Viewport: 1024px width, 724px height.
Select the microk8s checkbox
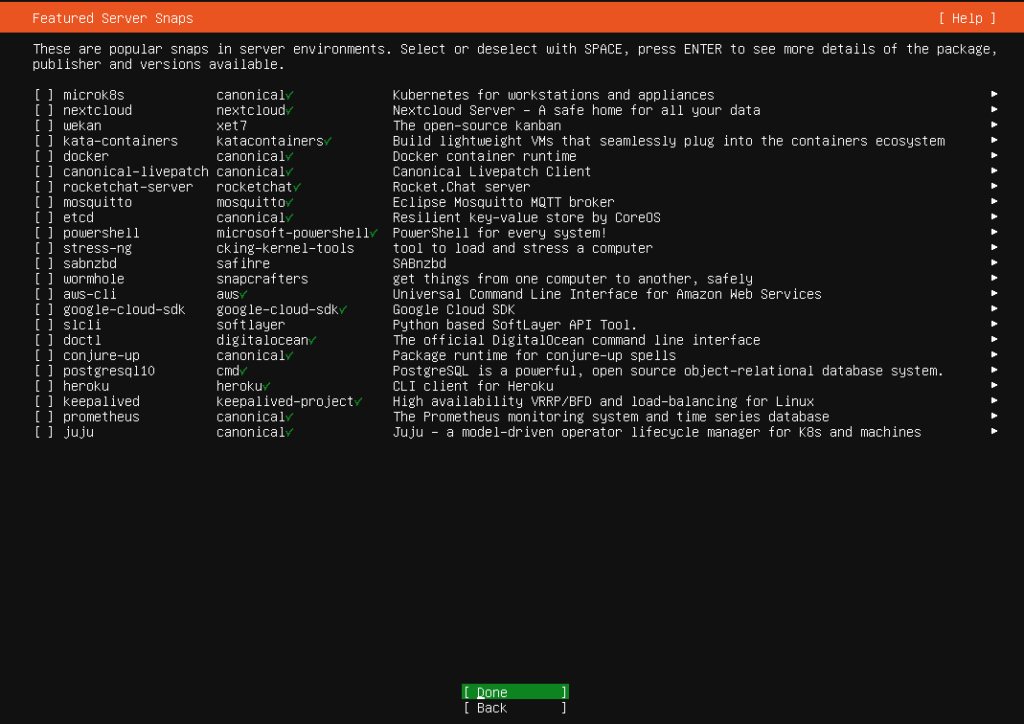44,95
